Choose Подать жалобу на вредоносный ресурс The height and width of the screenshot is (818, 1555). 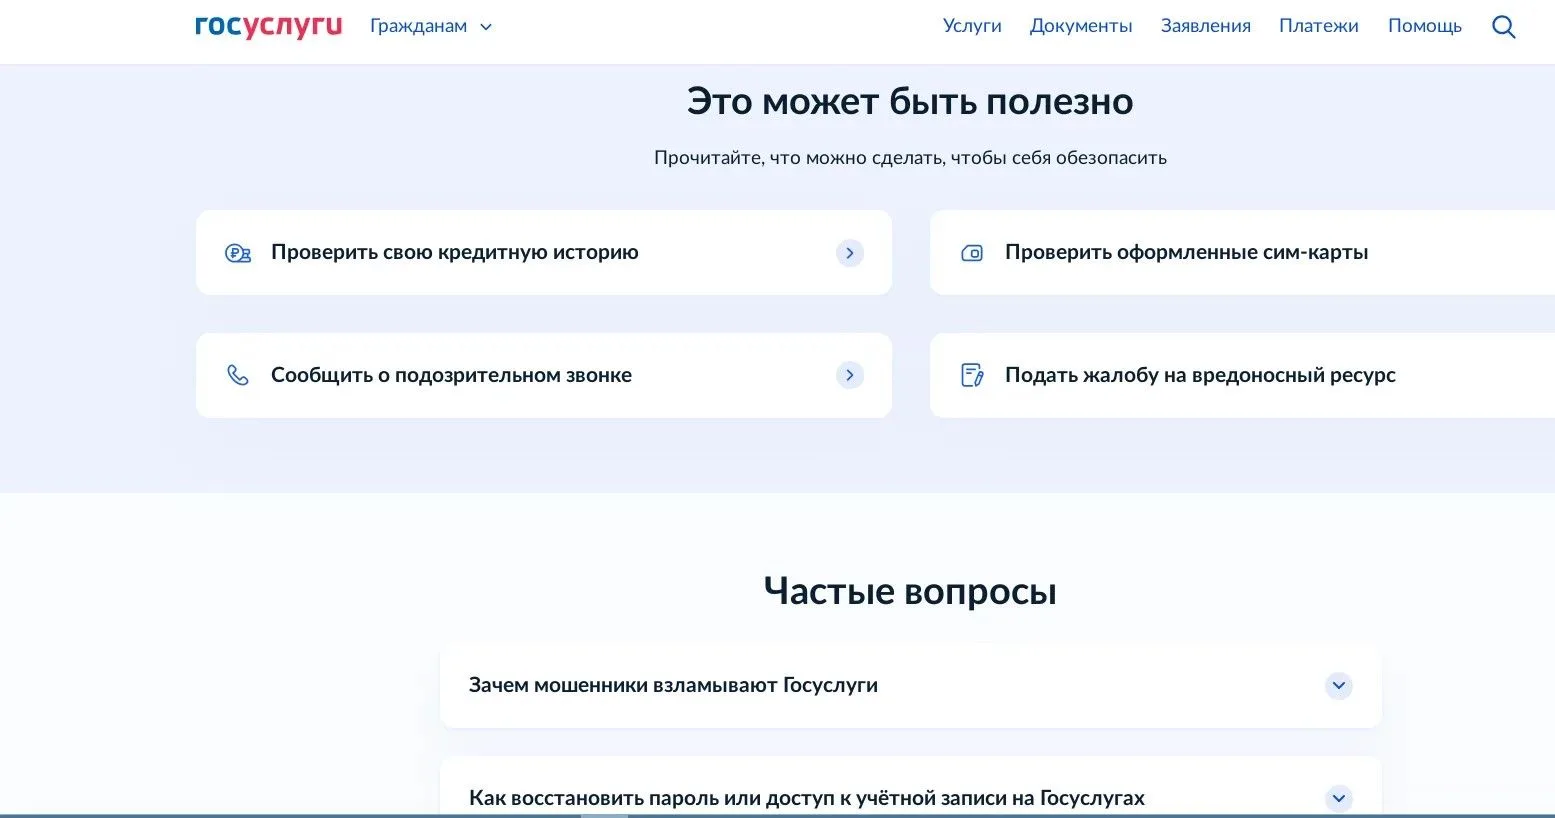coord(1242,375)
